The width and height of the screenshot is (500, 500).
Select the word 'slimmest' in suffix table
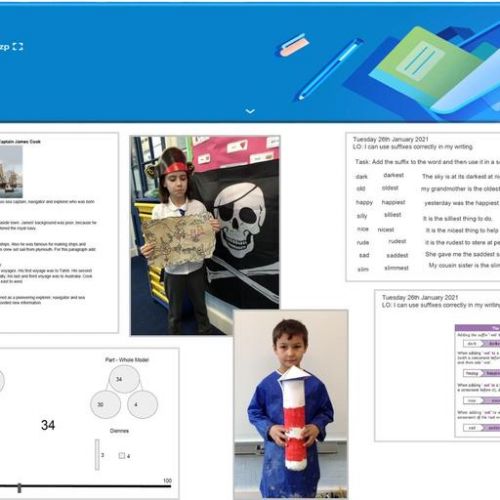pos(396,268)
